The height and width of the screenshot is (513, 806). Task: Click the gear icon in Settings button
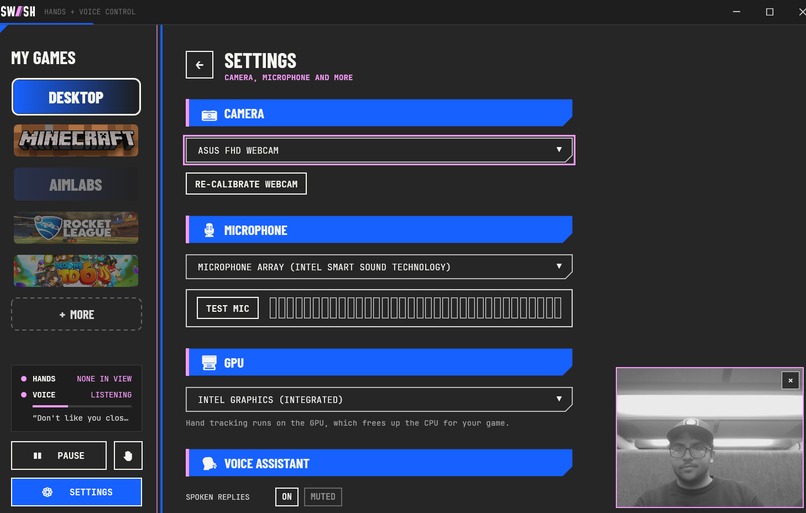click(47, 492)
